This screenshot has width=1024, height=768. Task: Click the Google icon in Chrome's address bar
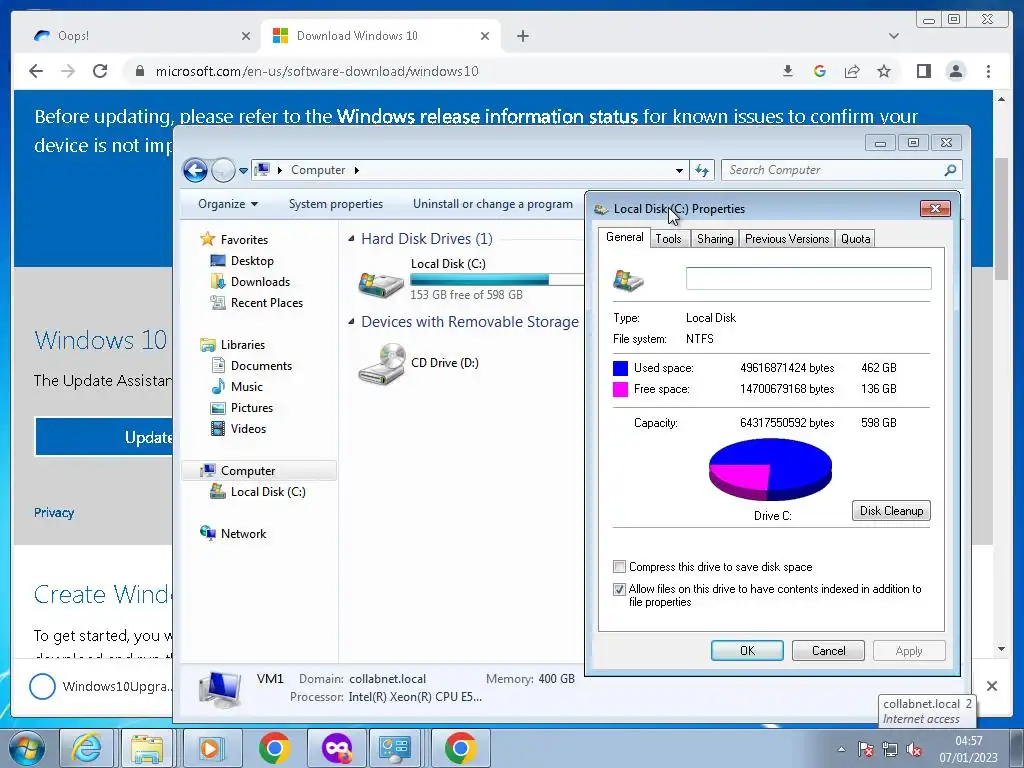coord(820,71)
